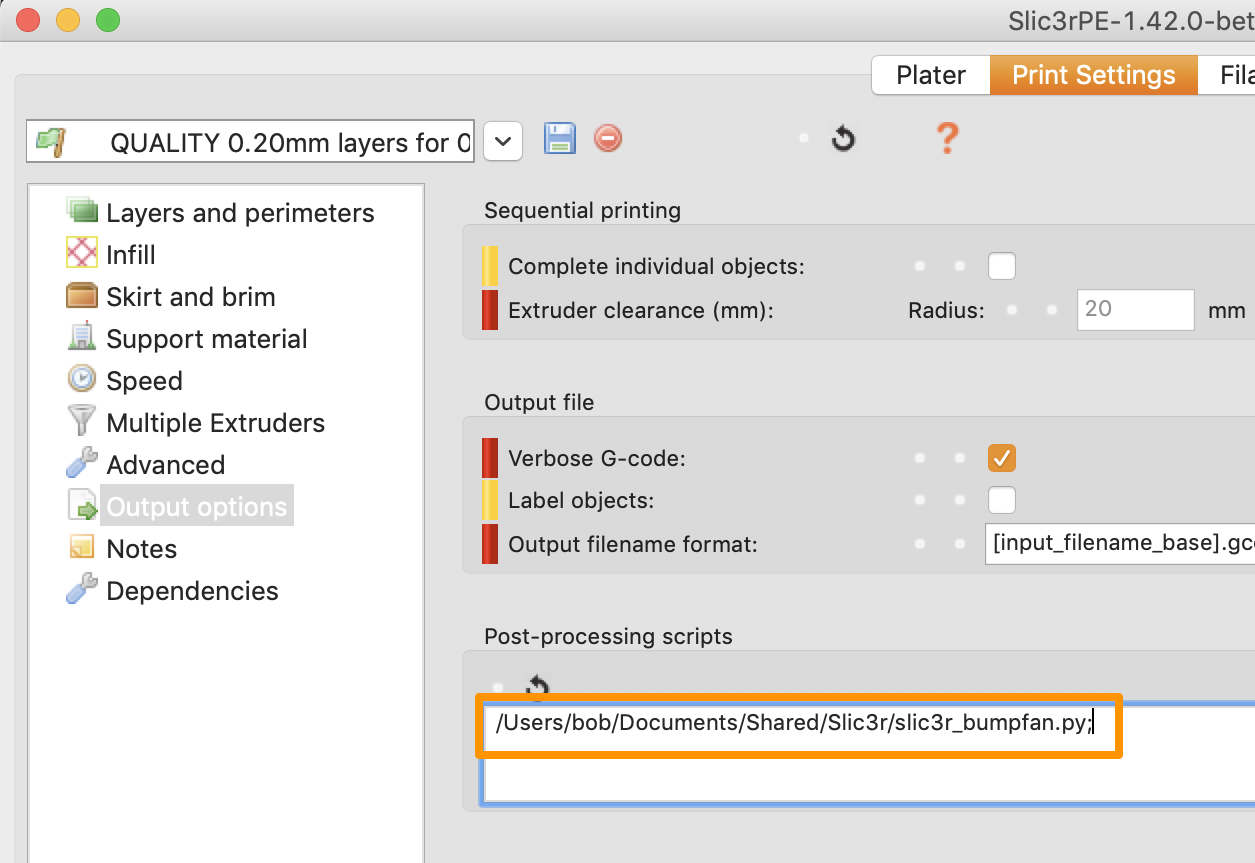The height and width of the screenshot is (863, 1255).
Task: Select QUALITY 0.20mm layers profile
Action: tap(250, 142)
